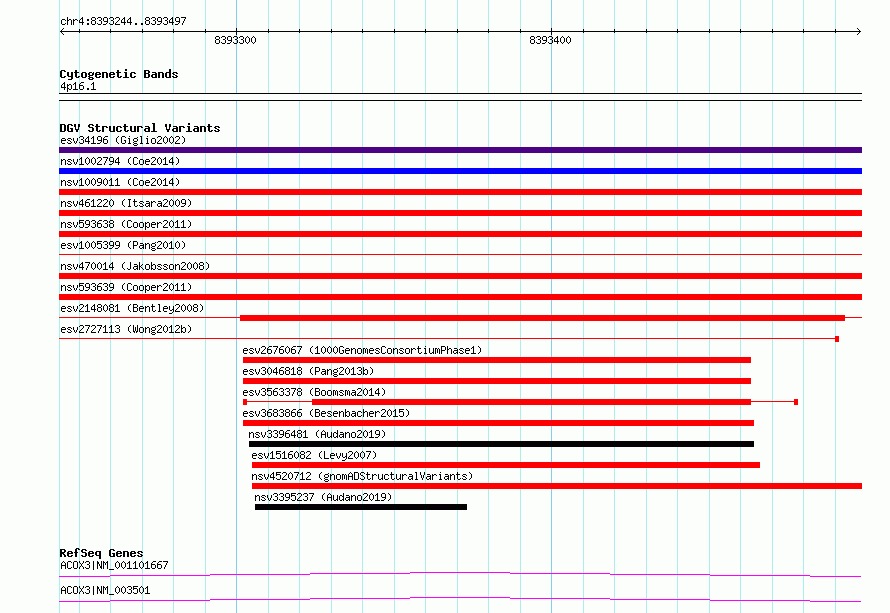Open the esv3563378 (Boomsma2014) variant
Viewport: 890px width, 613px height.
[314, 392]
